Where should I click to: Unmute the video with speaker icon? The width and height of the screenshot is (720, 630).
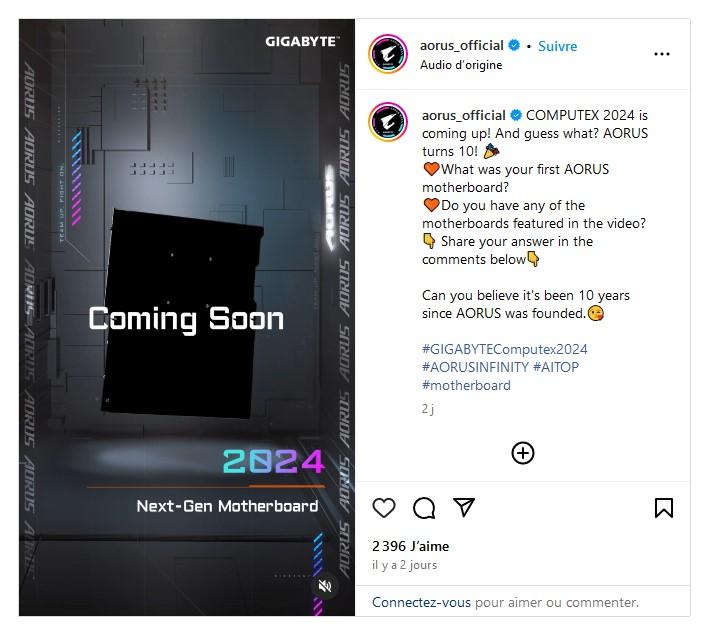325,586
